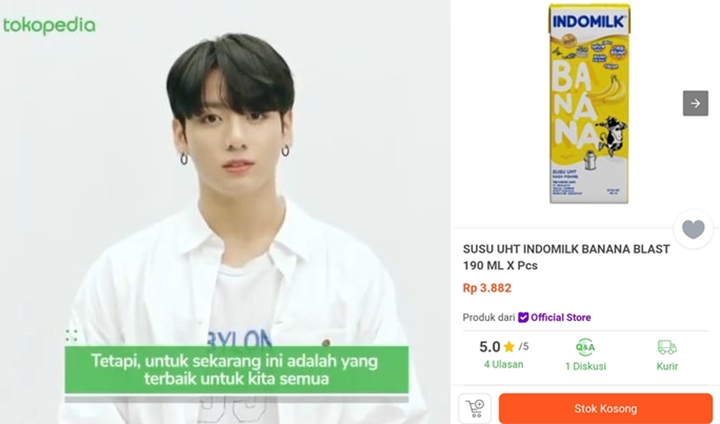Click the tokopedia logo

49,26
